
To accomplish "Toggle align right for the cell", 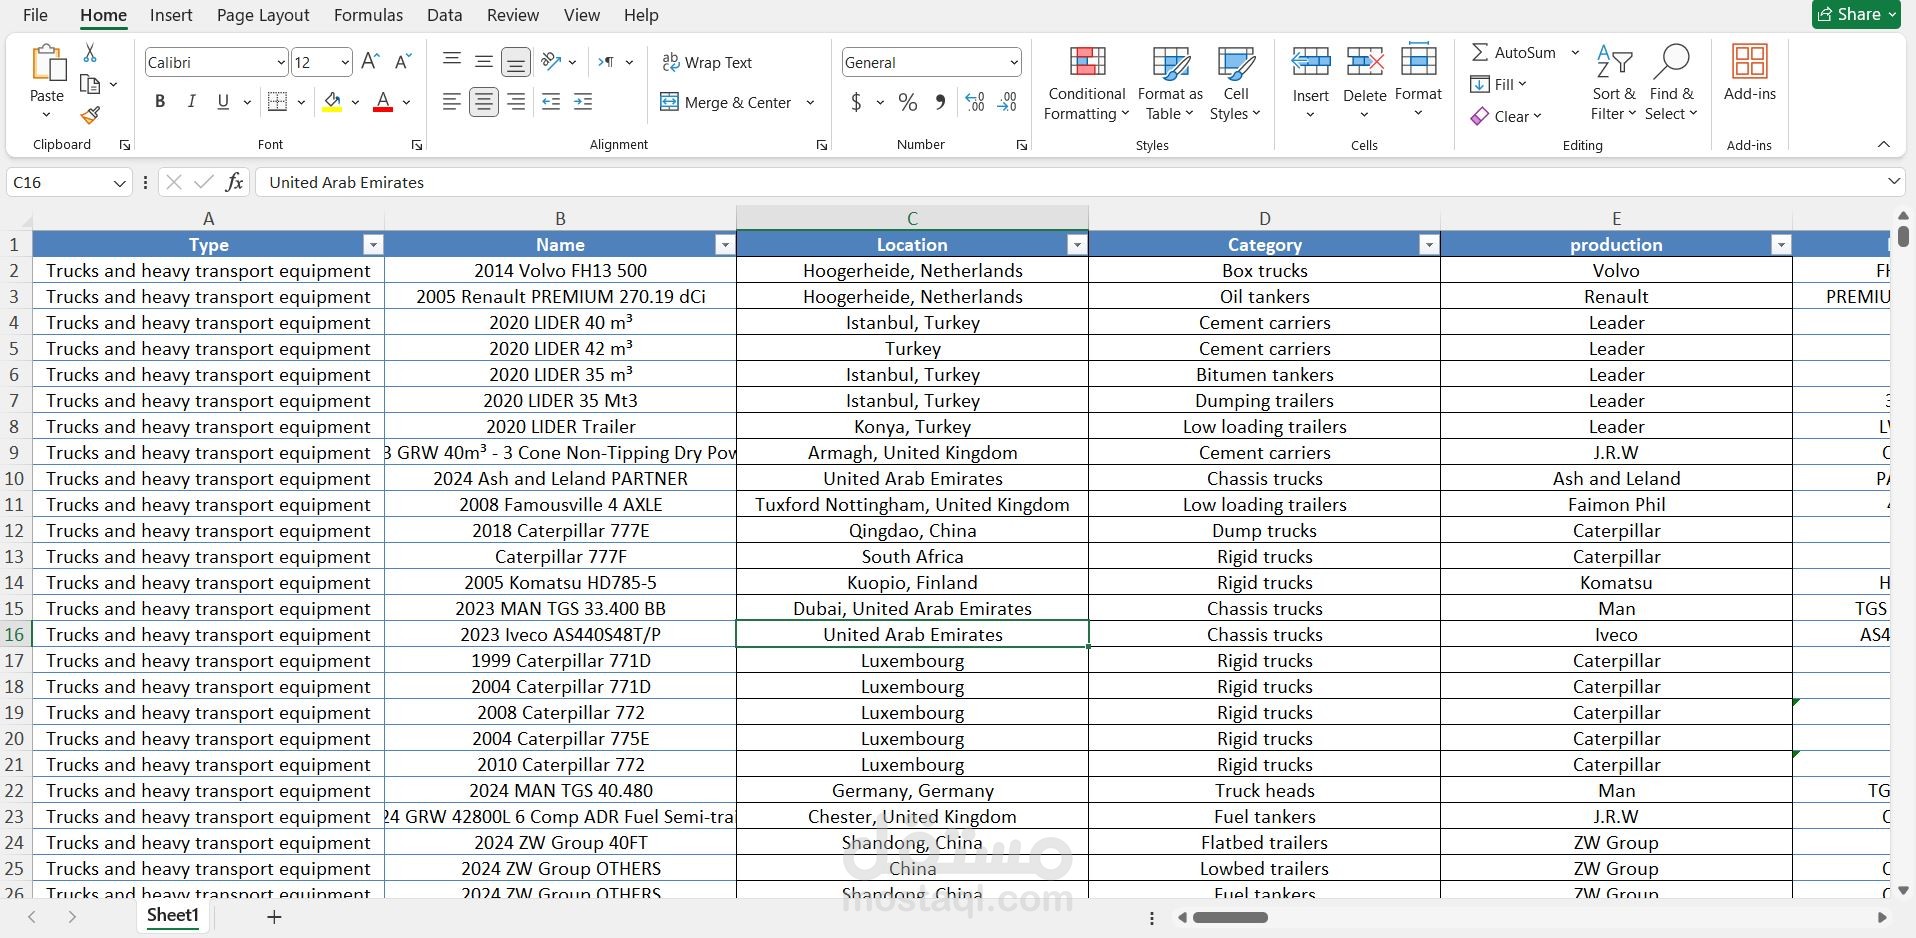I will (516, 102).
